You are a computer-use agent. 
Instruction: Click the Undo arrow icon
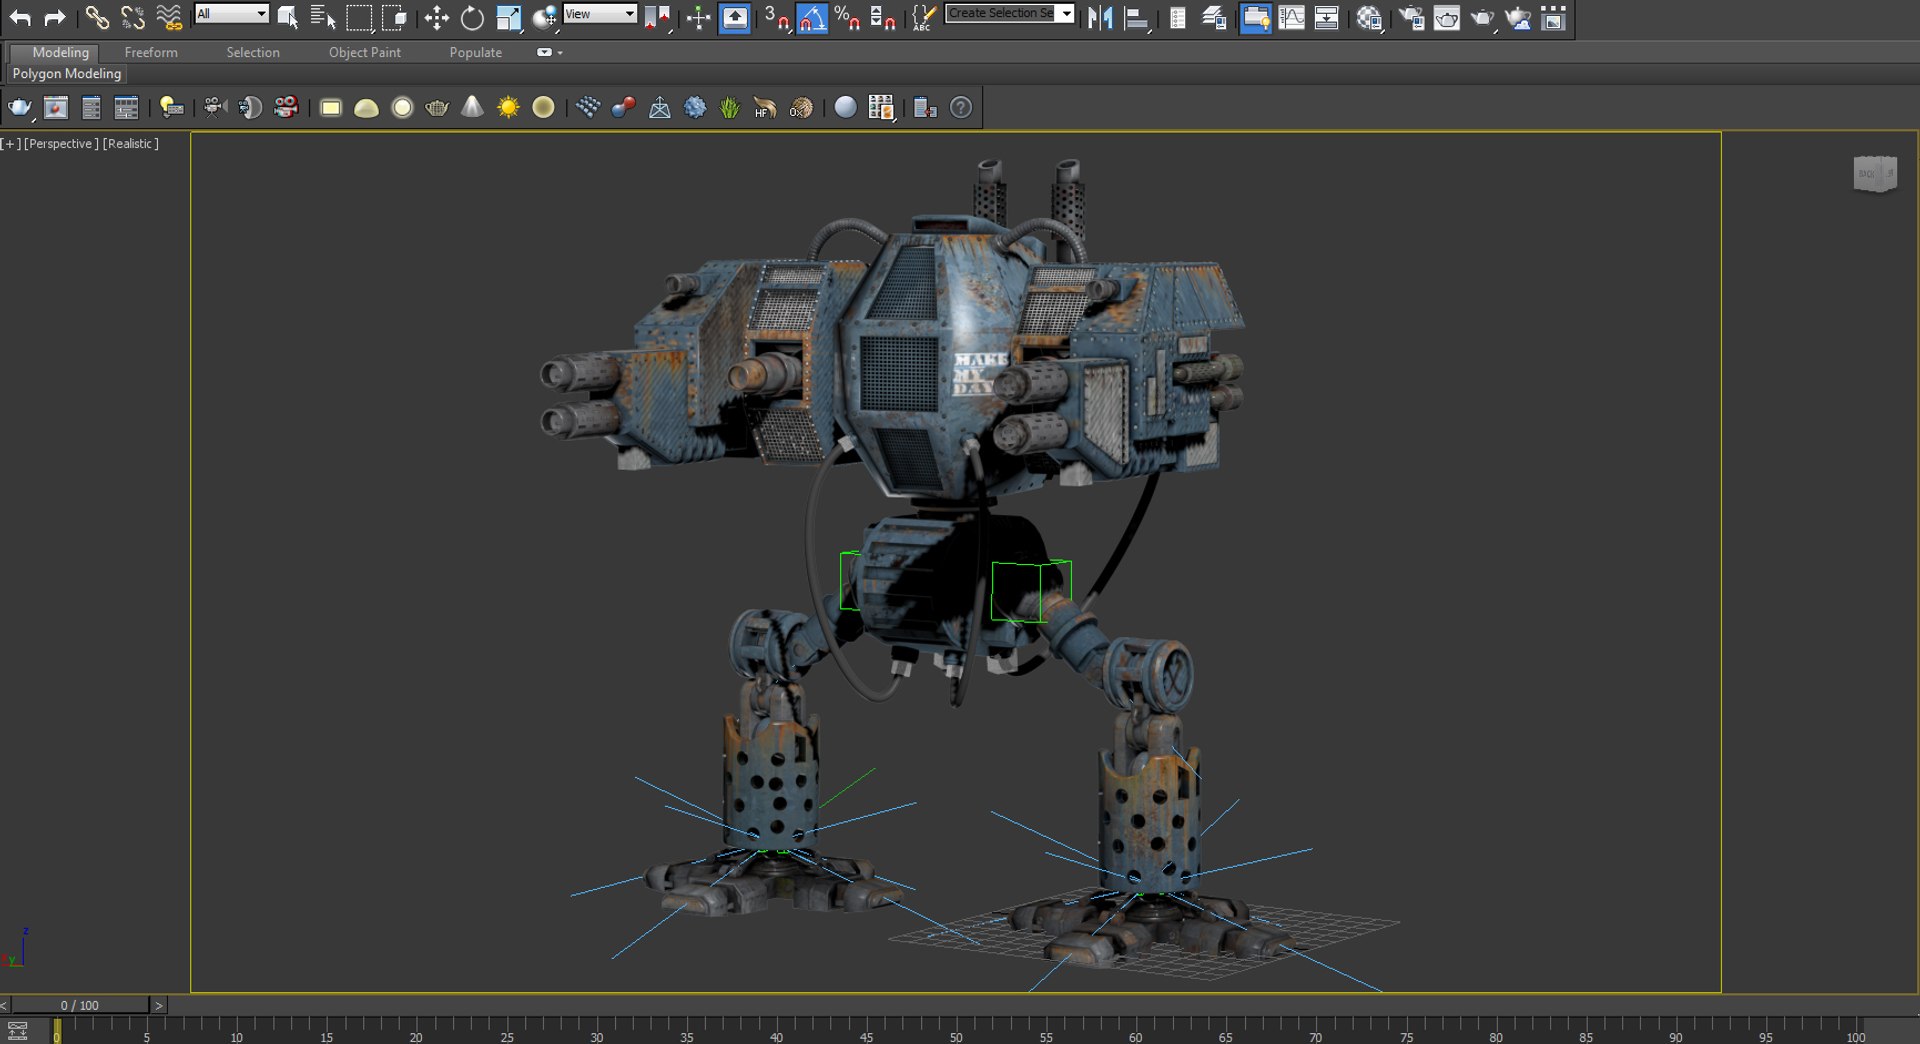pyautogui.click(x=20, y=17)
